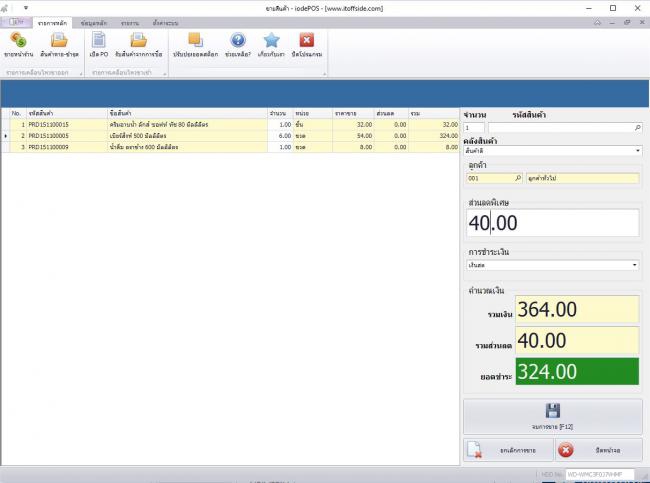
Task: Click the magnifier in product code field
Action: tap(638, 128)
